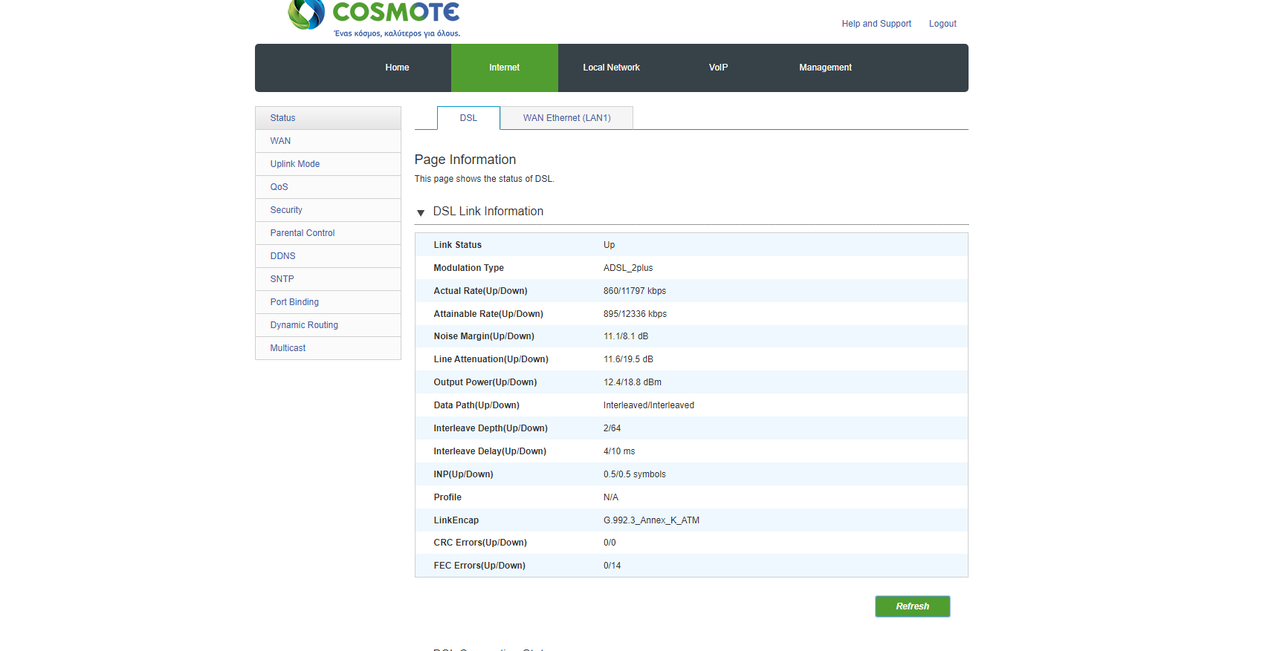Switch to the DSL tab
This screenshot has width=1280, height=651.
pyautogui.click(x=468, y=118)
